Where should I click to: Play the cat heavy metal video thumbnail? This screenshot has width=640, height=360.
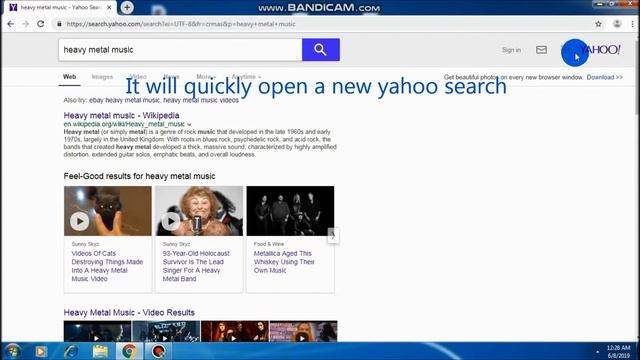[108, 211]
